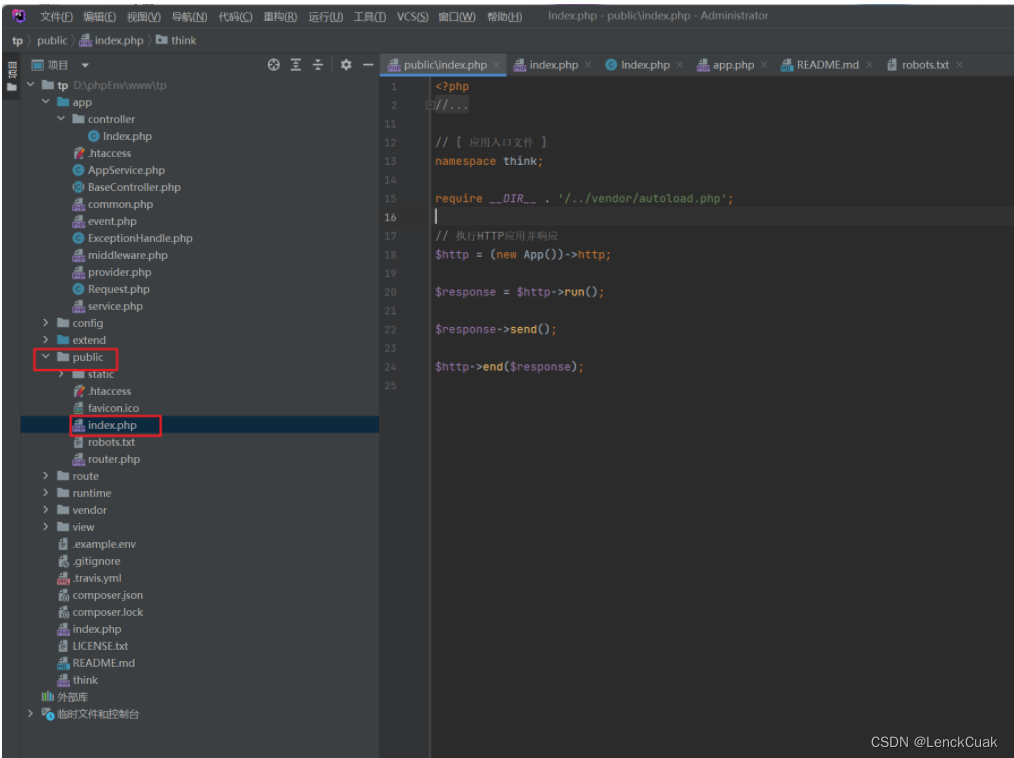This screenshot has height=758, width=1014.
Task: Open the File (文件) menu
Action: pyautogui.click(x=56, y=16)
